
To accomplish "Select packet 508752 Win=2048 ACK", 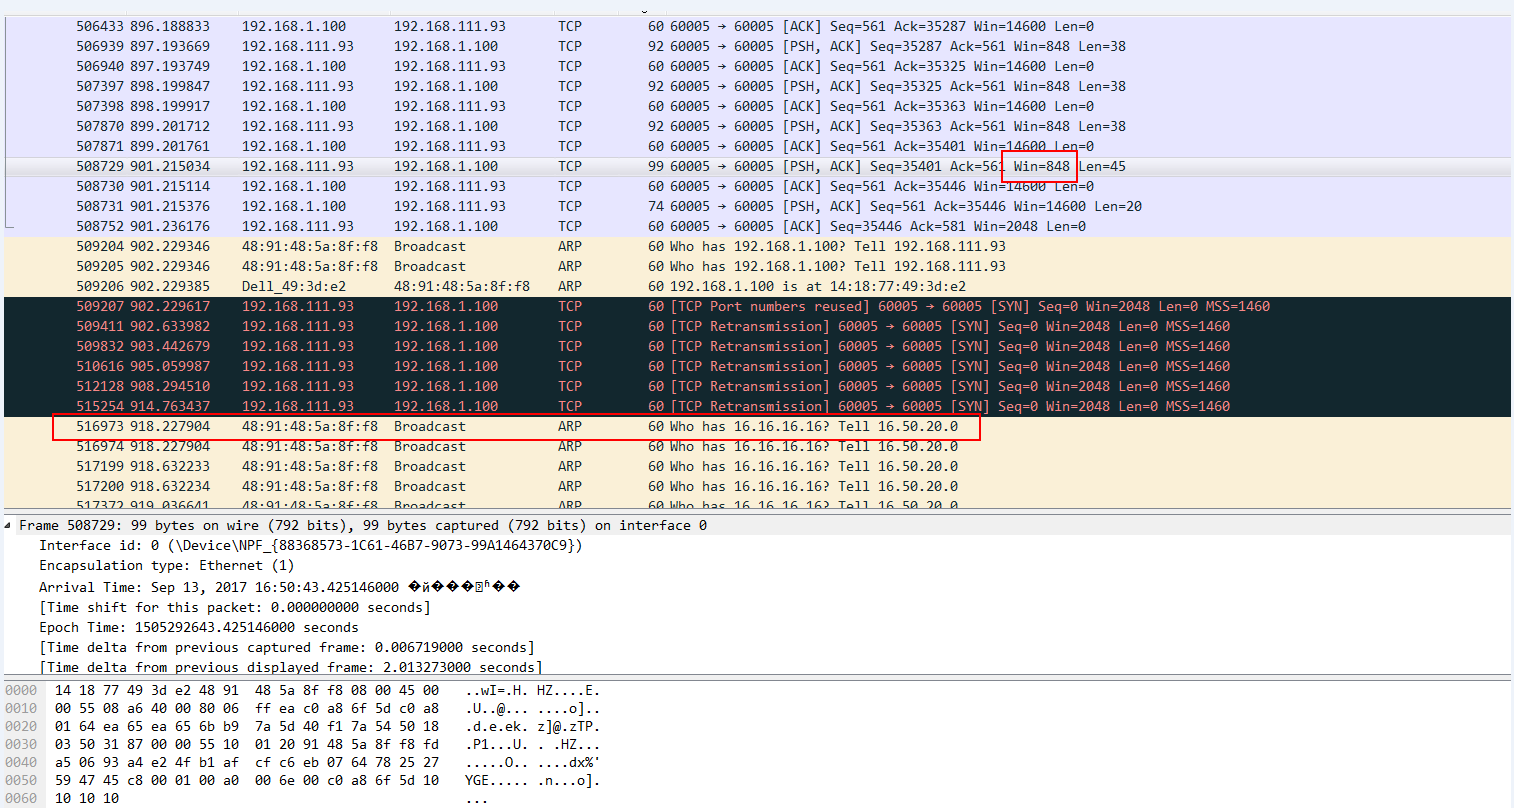I will (x=757, y=226).
